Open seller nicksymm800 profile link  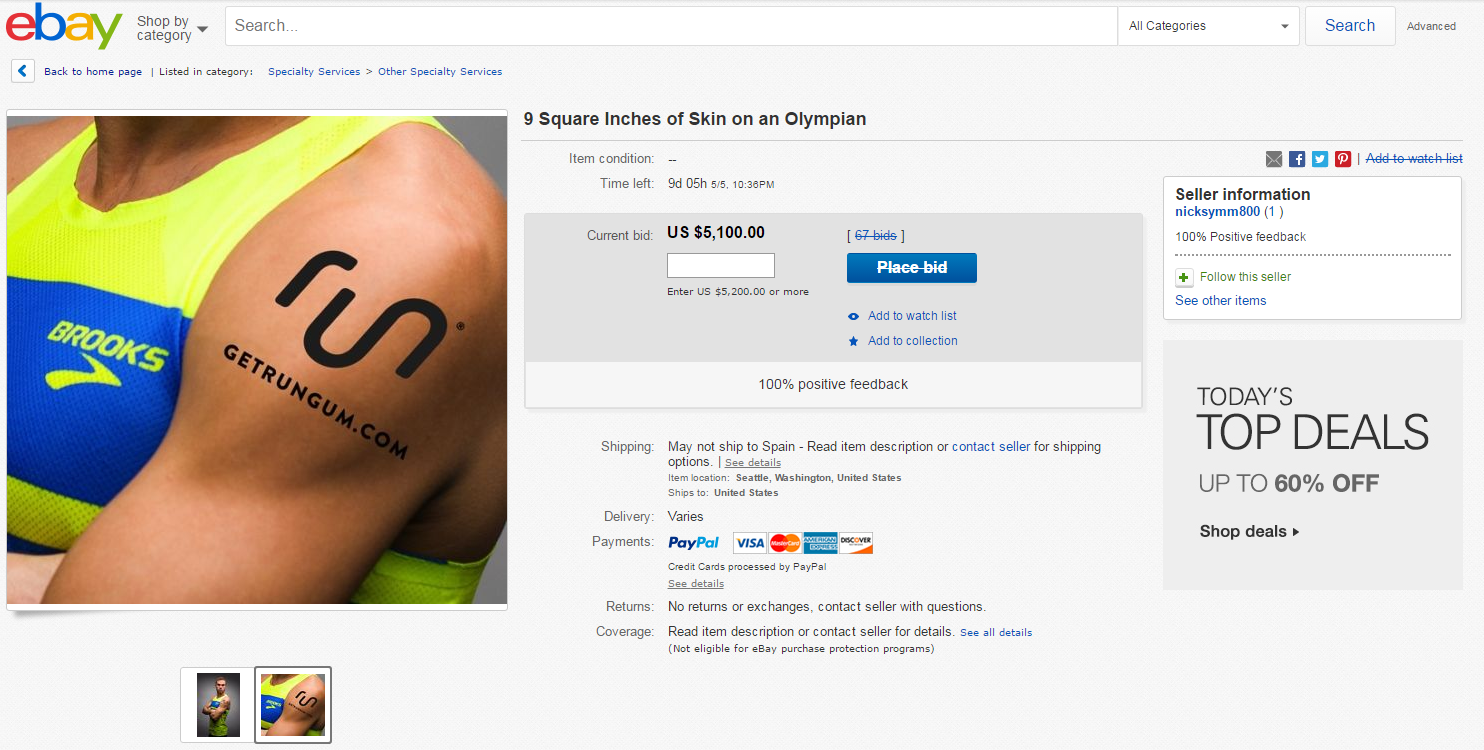pyautogui.click(x=1217, y=212)
